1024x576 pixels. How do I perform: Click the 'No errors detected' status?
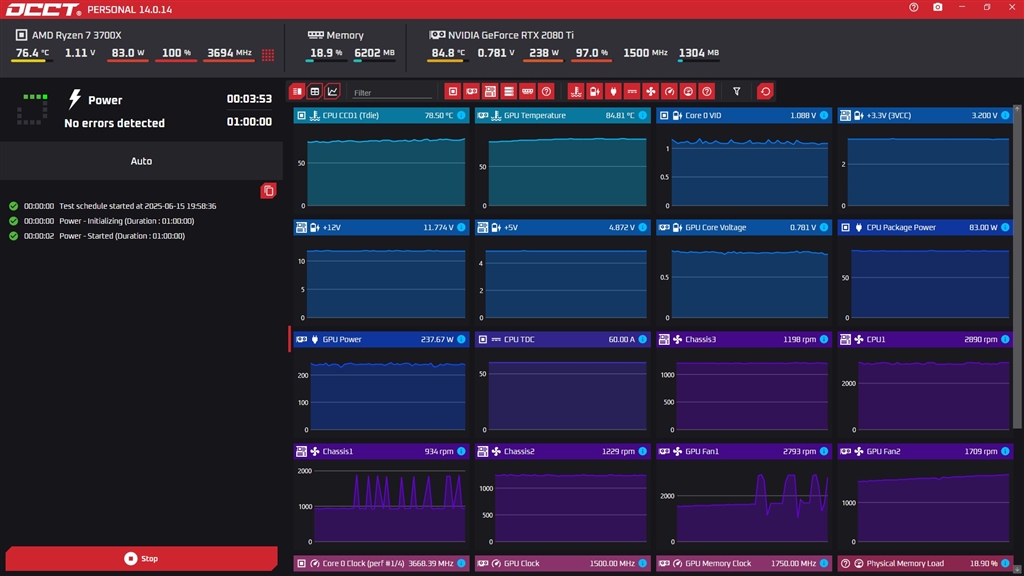(114, 123)
